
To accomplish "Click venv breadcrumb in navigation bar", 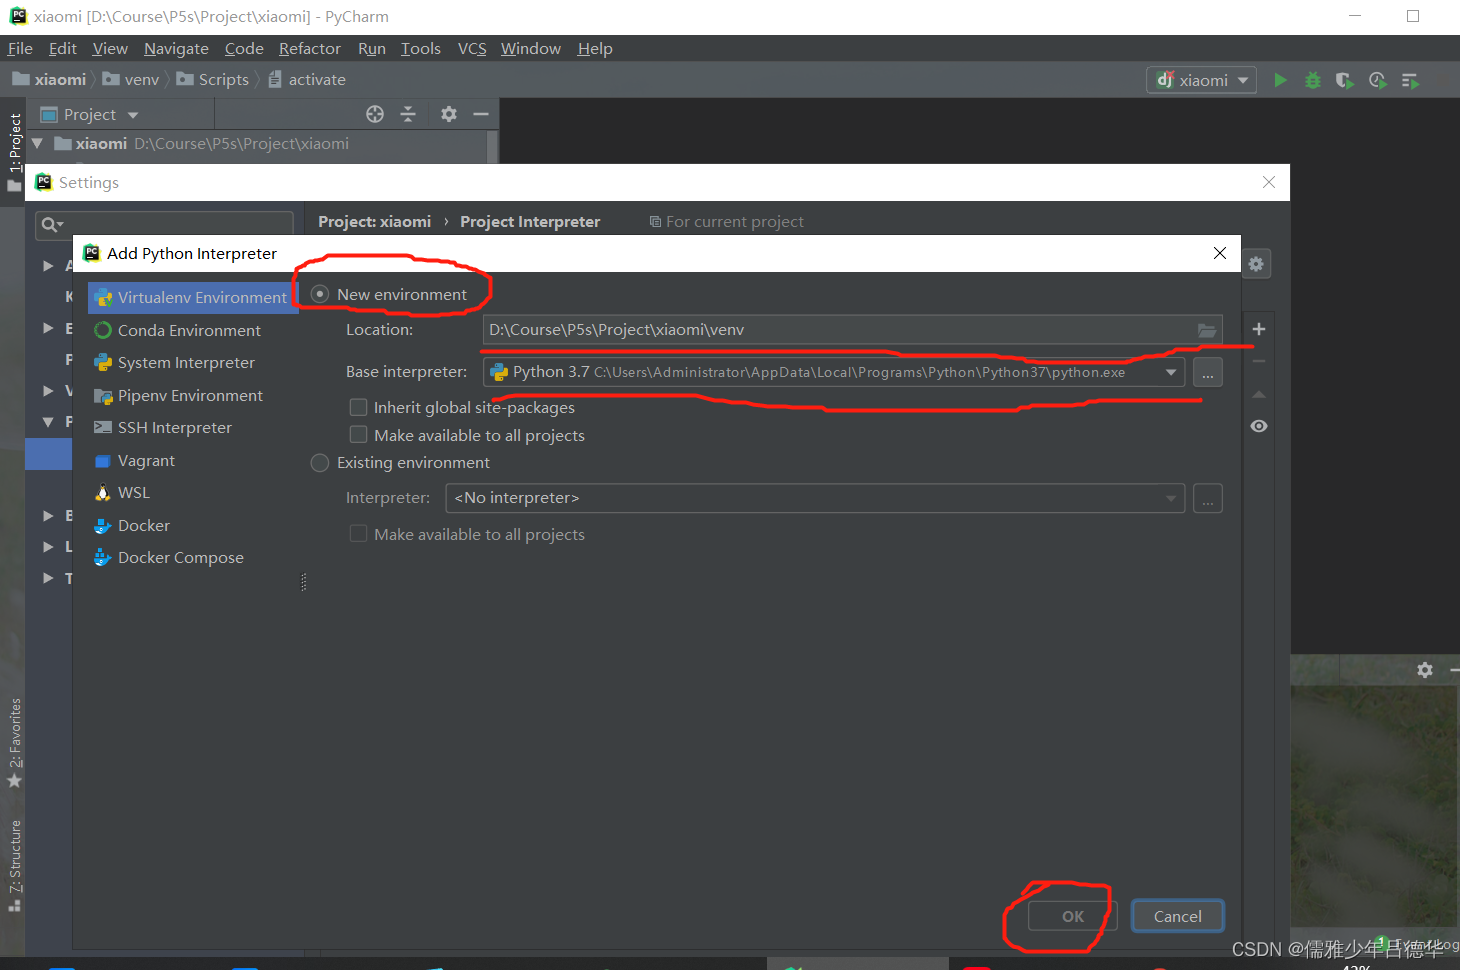I will 131,79.
